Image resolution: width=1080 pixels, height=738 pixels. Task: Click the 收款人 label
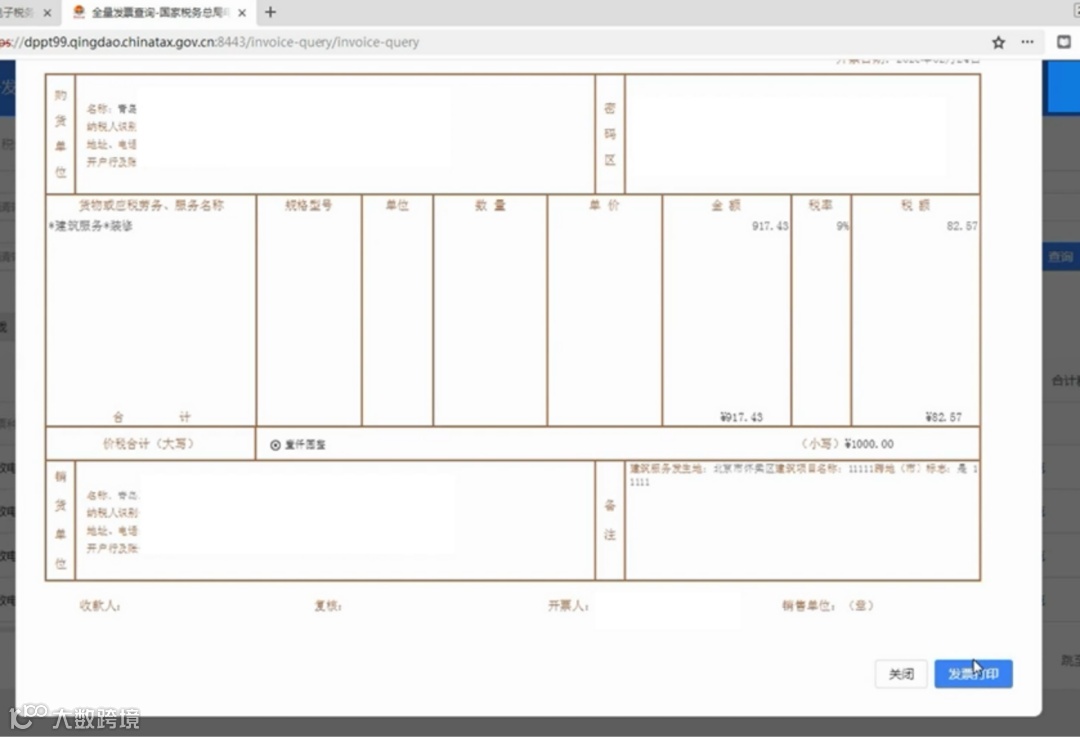click(x=100, y=606)
